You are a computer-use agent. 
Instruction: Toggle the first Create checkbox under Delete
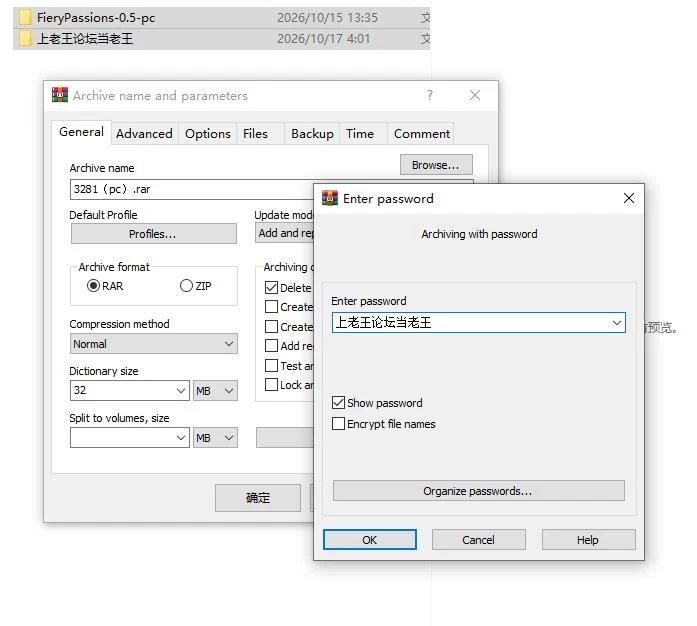coord(271,307)
